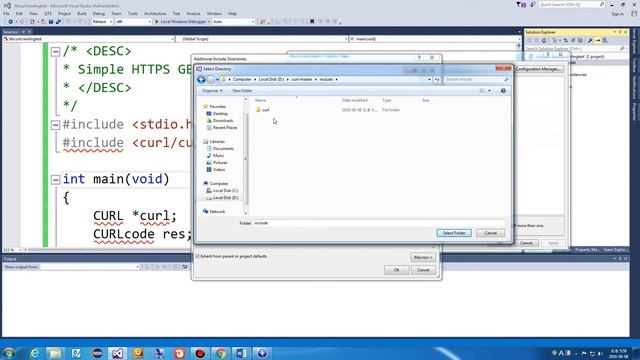Click the Refresh icon in Solution Explorer toolbar
The height and width of the screenshot is (360, 640).
coord(565,40)
